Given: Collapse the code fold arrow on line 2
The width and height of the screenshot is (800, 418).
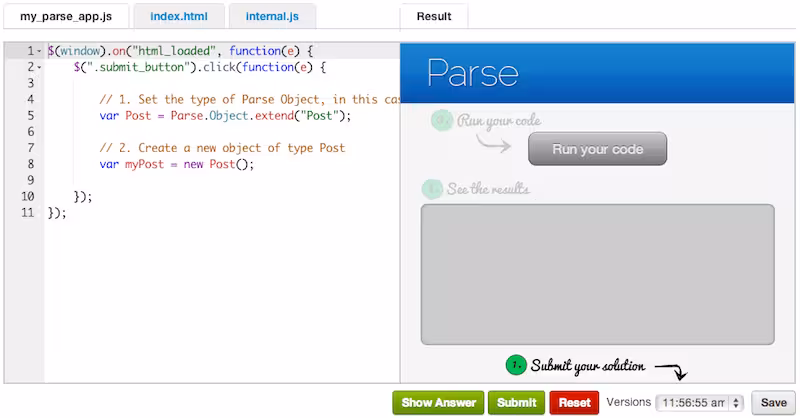Looking at the screenshot, I should tap(39, 67).
